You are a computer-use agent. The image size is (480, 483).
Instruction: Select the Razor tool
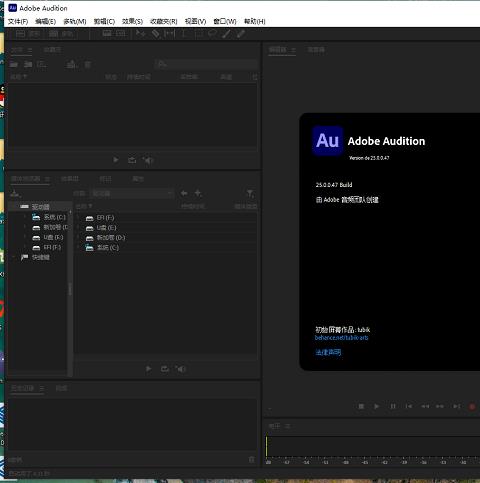(x=156, y=34)
